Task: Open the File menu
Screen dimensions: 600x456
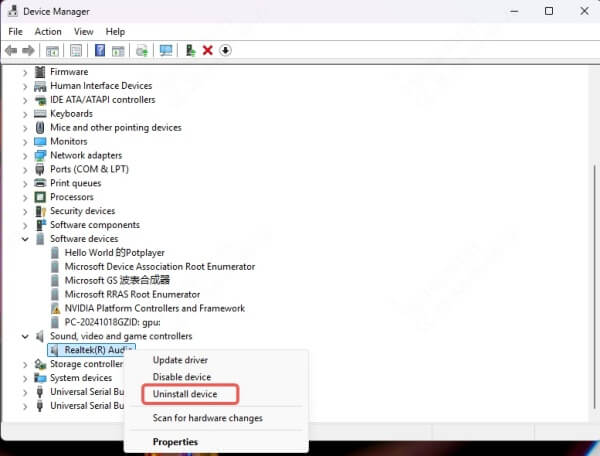Action: pos(15,31)
